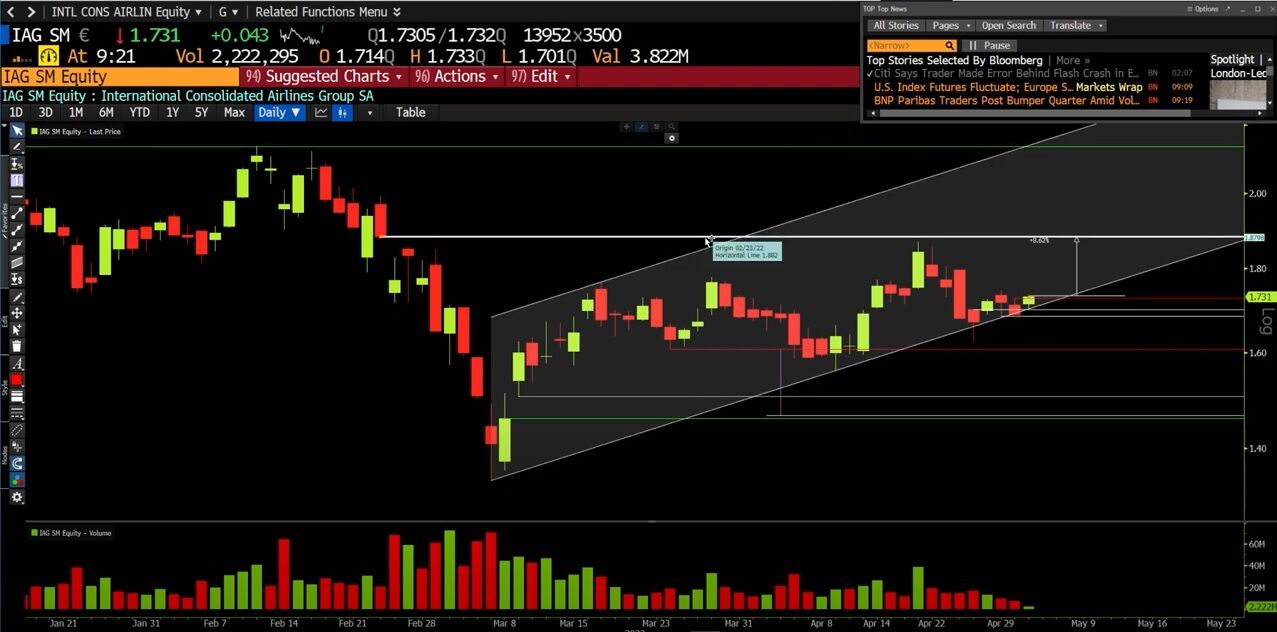The image size is (1277, 632).
Task: Select the 5Y time range
Action: 201,113
